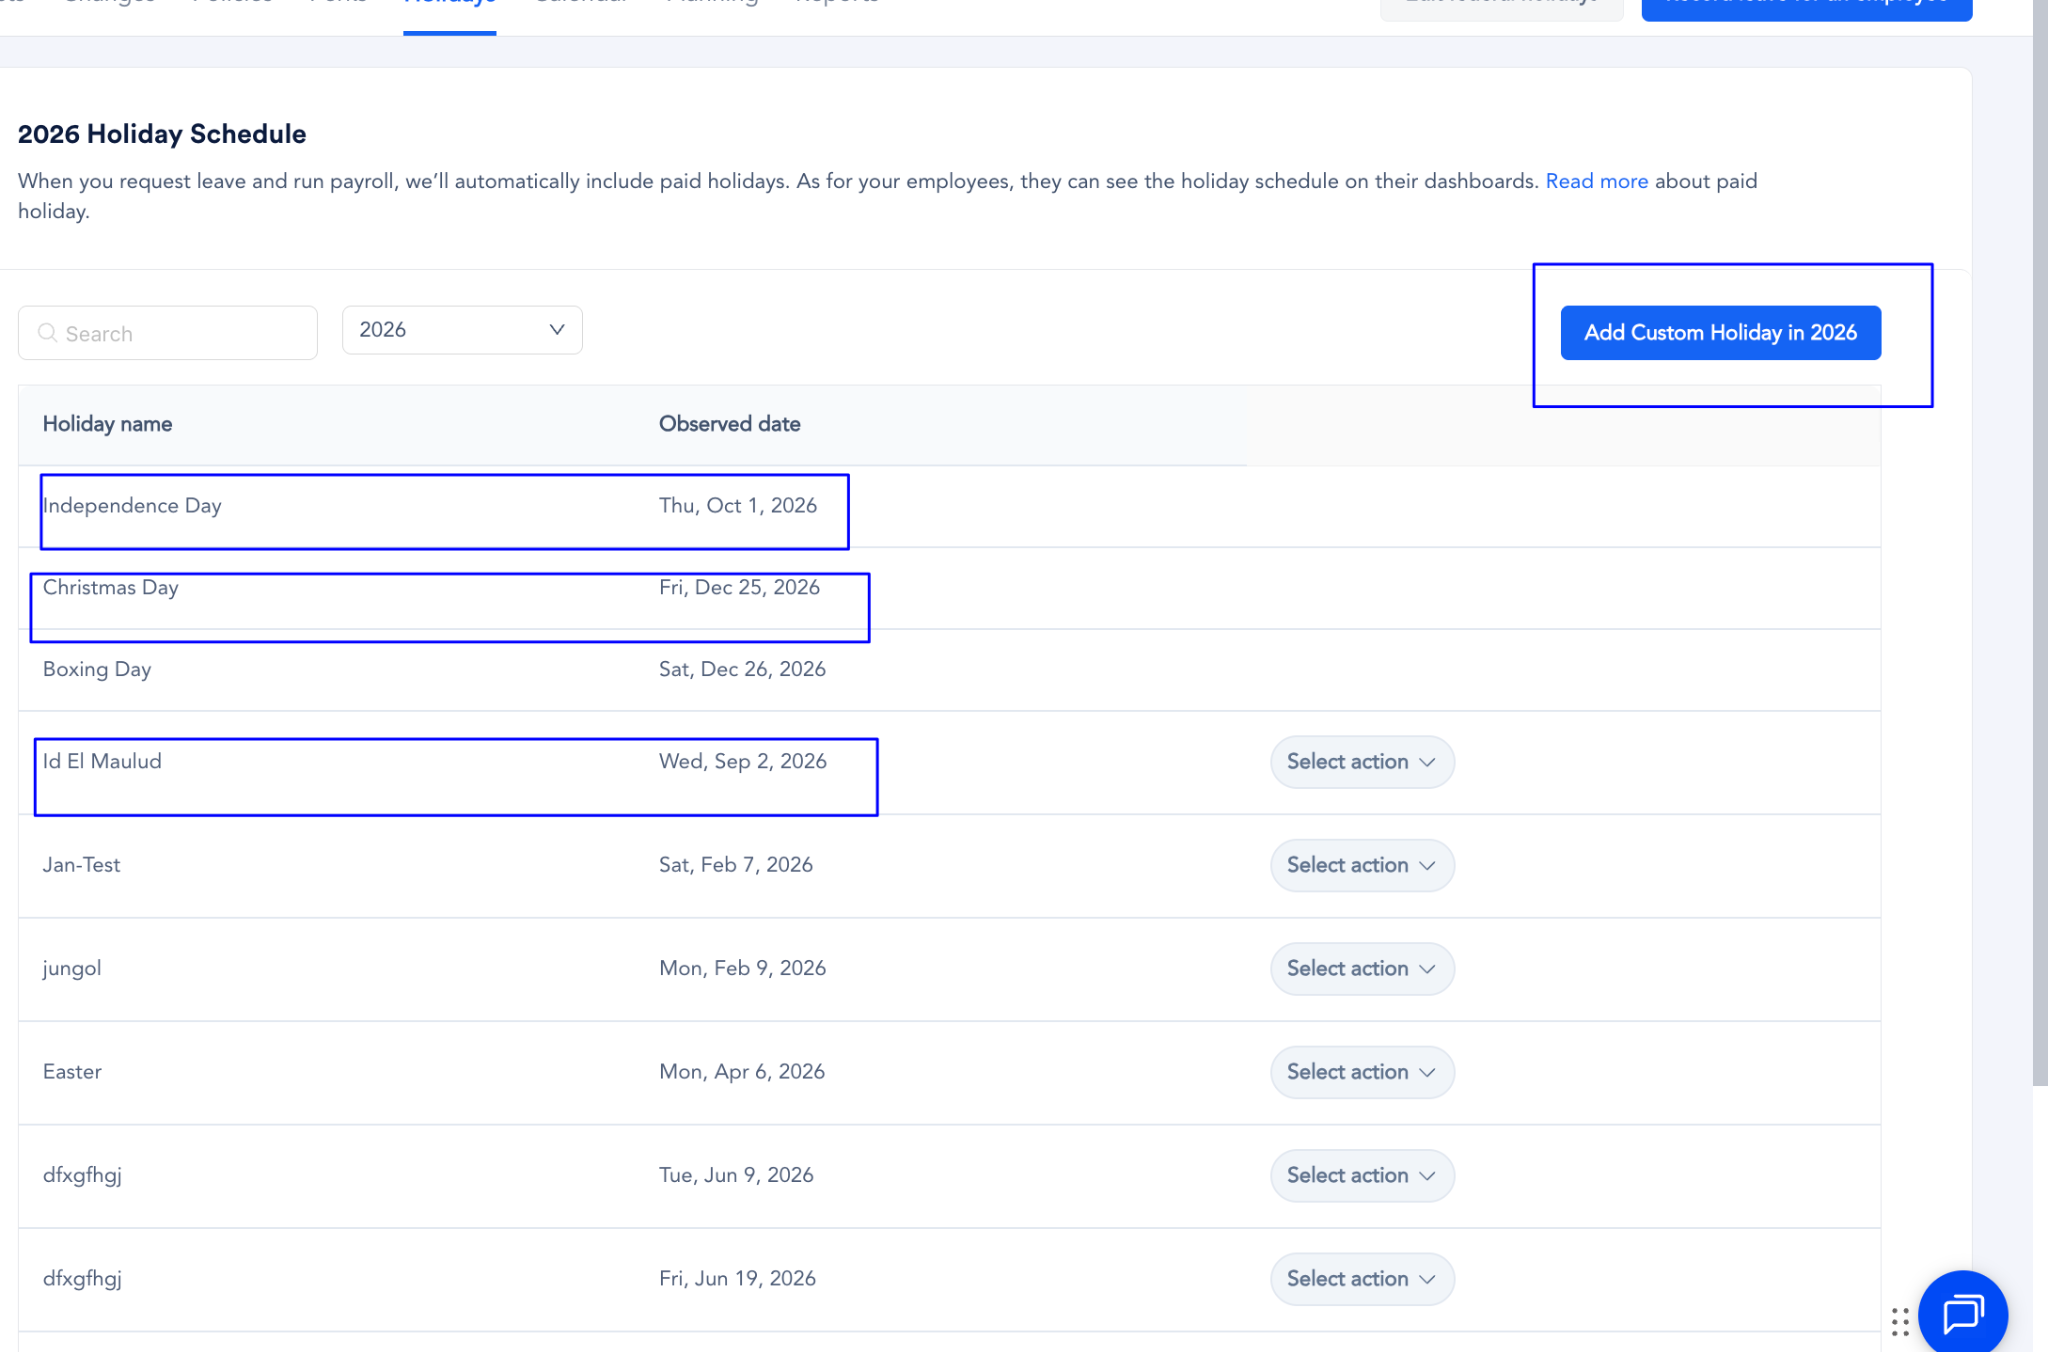Viewport: 2048px width, 1352px height.
Task: Click the Sat, Feb 7, 2026 date
Action: pyautogui.click(x=736, y=865)
